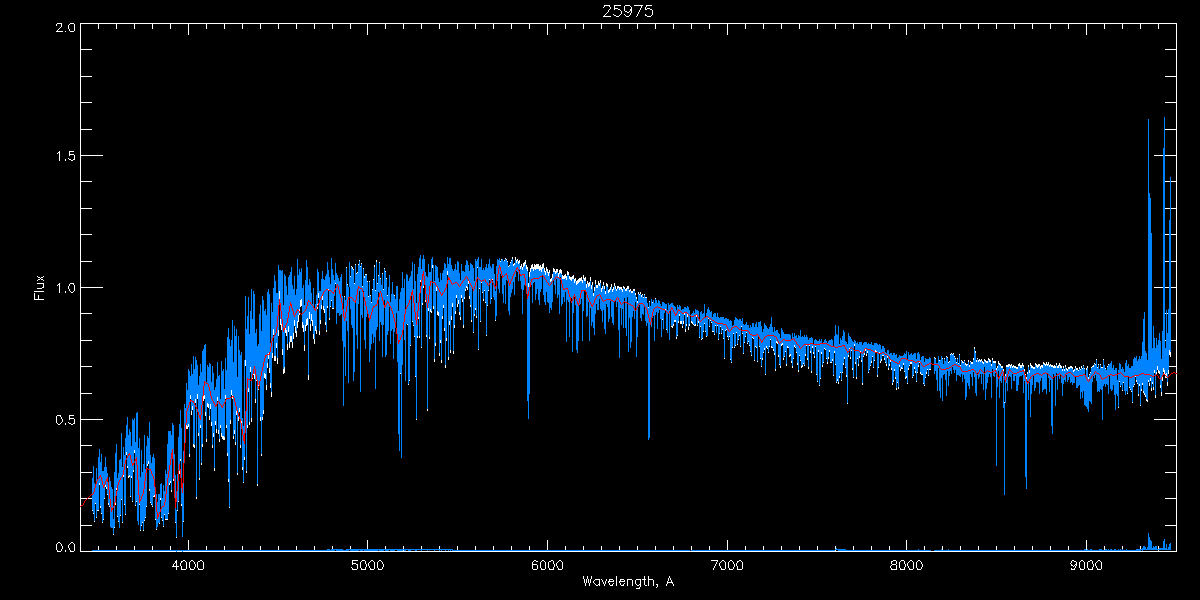Click the 1.0 flux tick label

coord(65,288)
